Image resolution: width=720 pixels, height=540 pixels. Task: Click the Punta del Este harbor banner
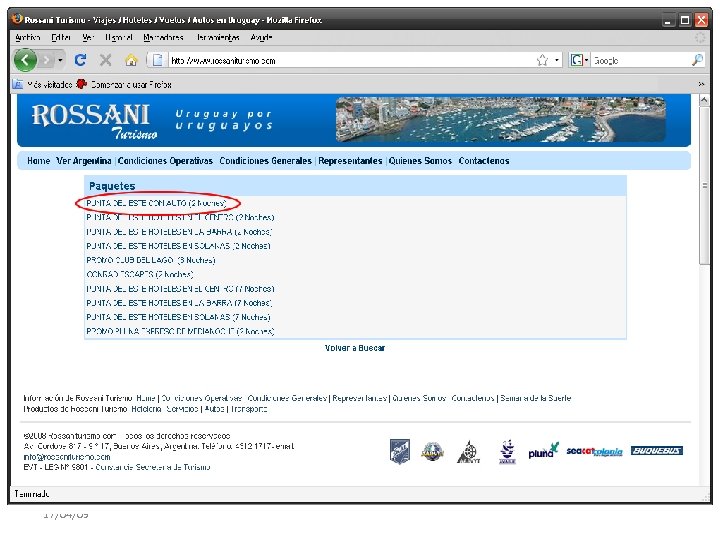pyautogui.click(x=501, y=119)
